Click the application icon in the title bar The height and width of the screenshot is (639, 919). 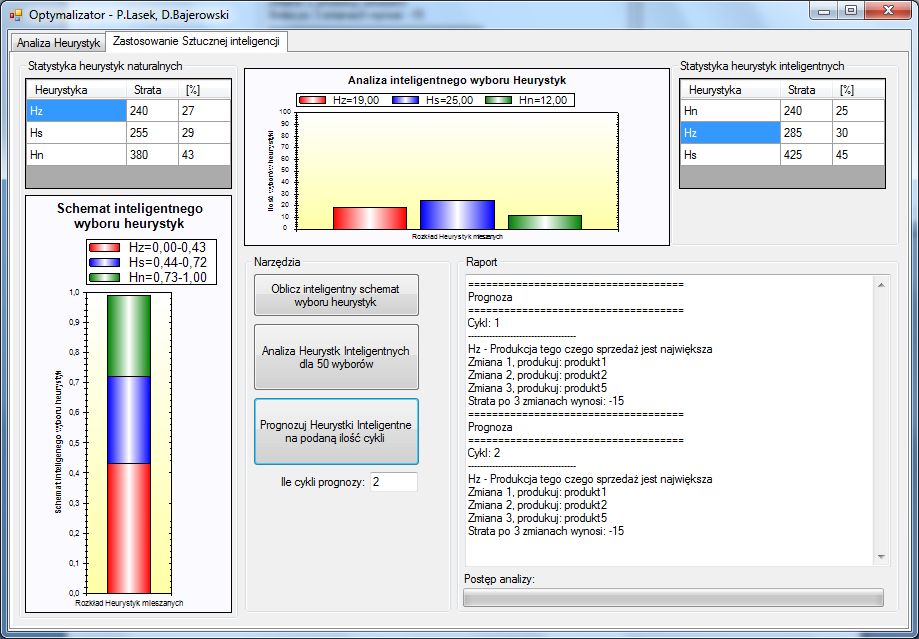click(15, 14)
